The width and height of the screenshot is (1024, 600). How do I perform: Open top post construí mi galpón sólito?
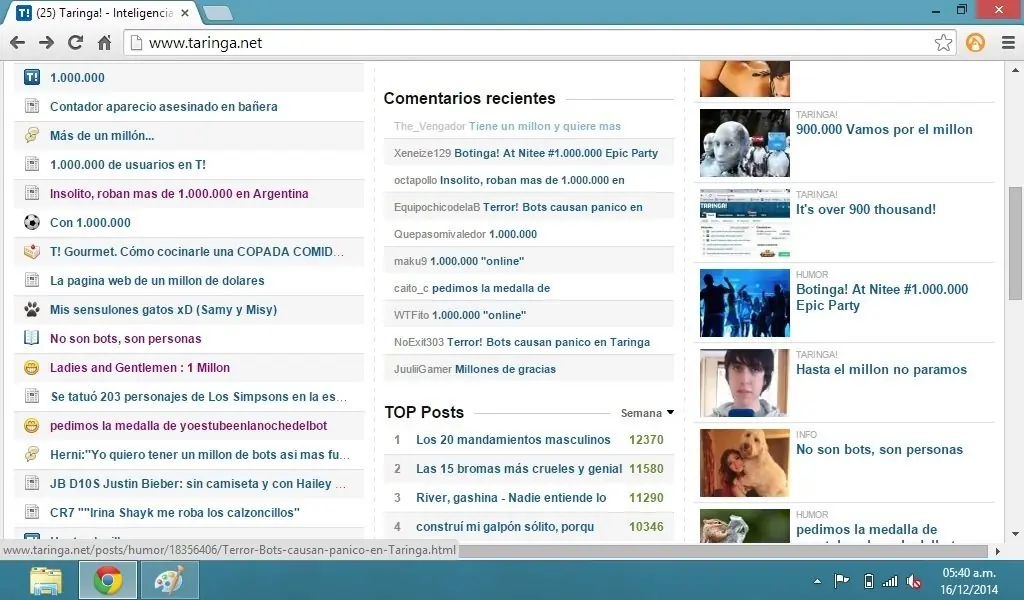point(505,526)
